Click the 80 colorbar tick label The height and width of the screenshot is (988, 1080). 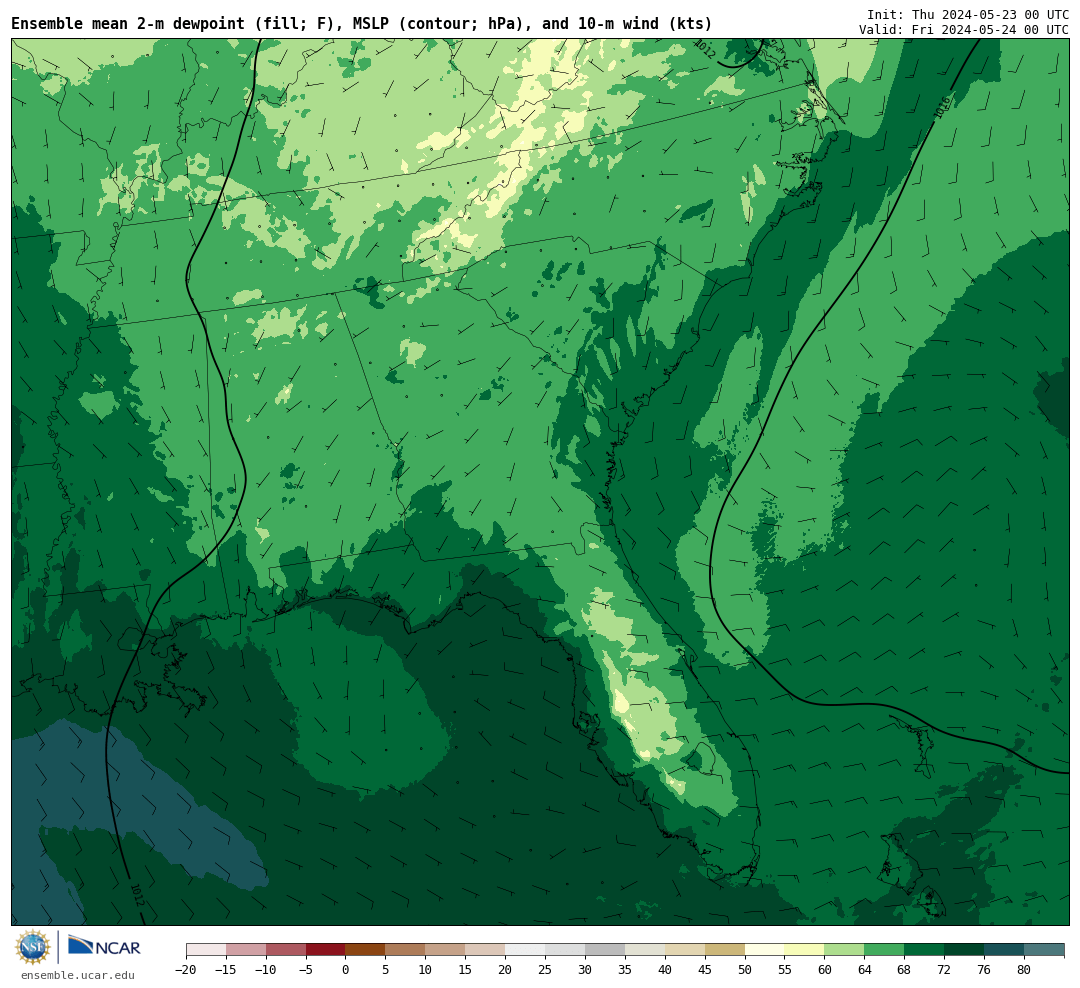point(1025,970)
